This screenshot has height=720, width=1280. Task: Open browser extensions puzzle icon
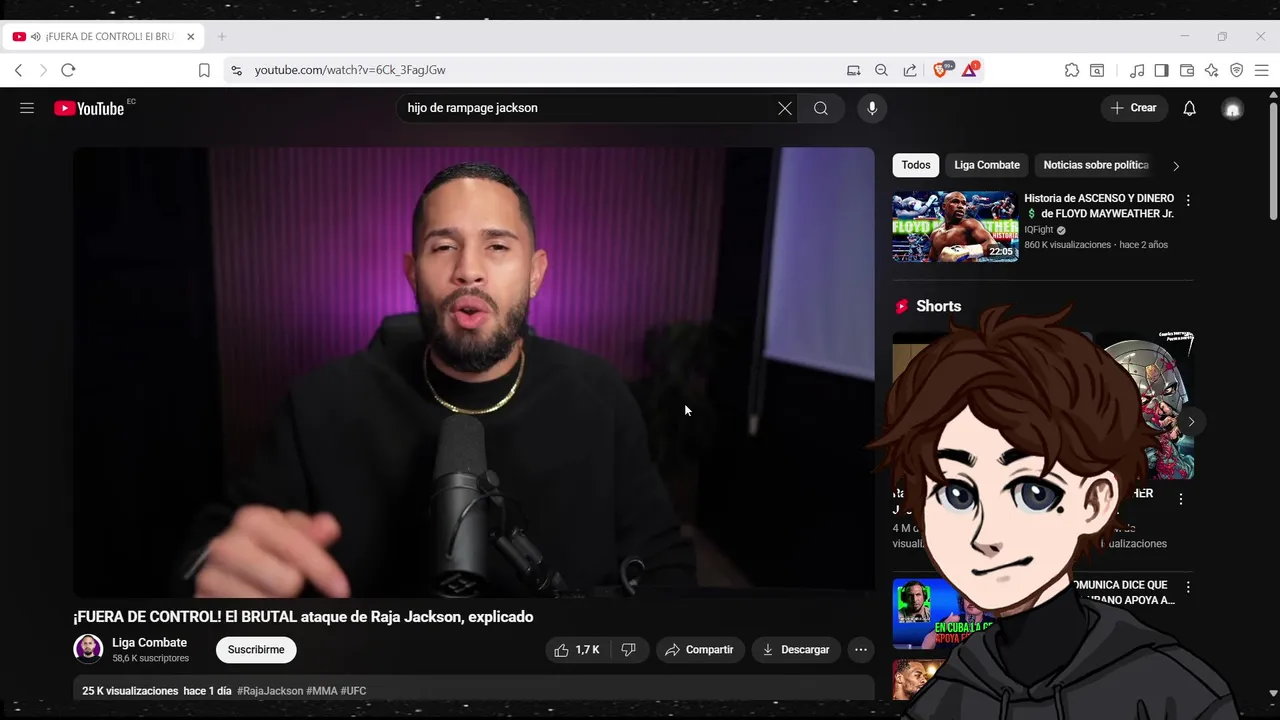[x=1072, y=70]
